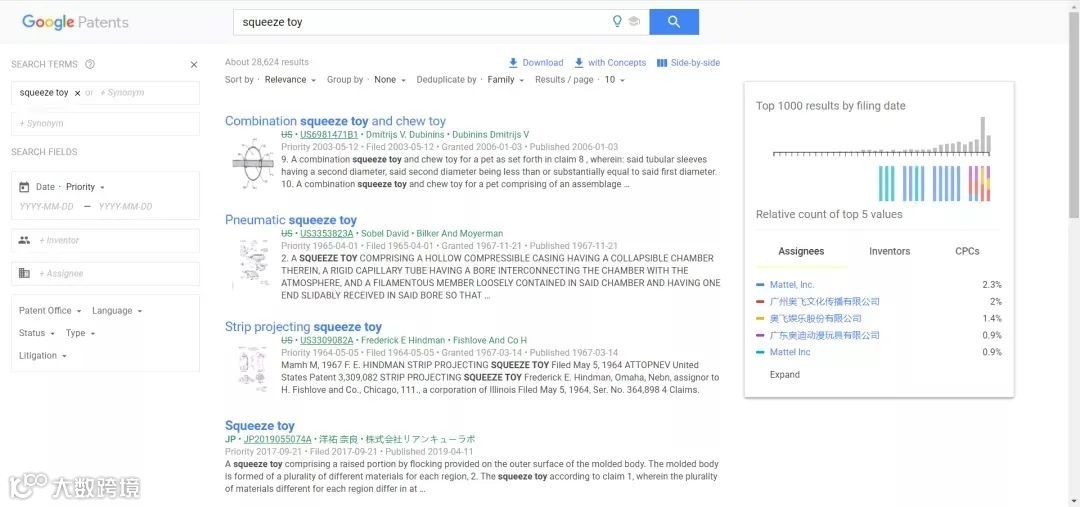This screenshot has height=507, width=1080.
Task: Click patent number US3353823A
Action: 326,234
